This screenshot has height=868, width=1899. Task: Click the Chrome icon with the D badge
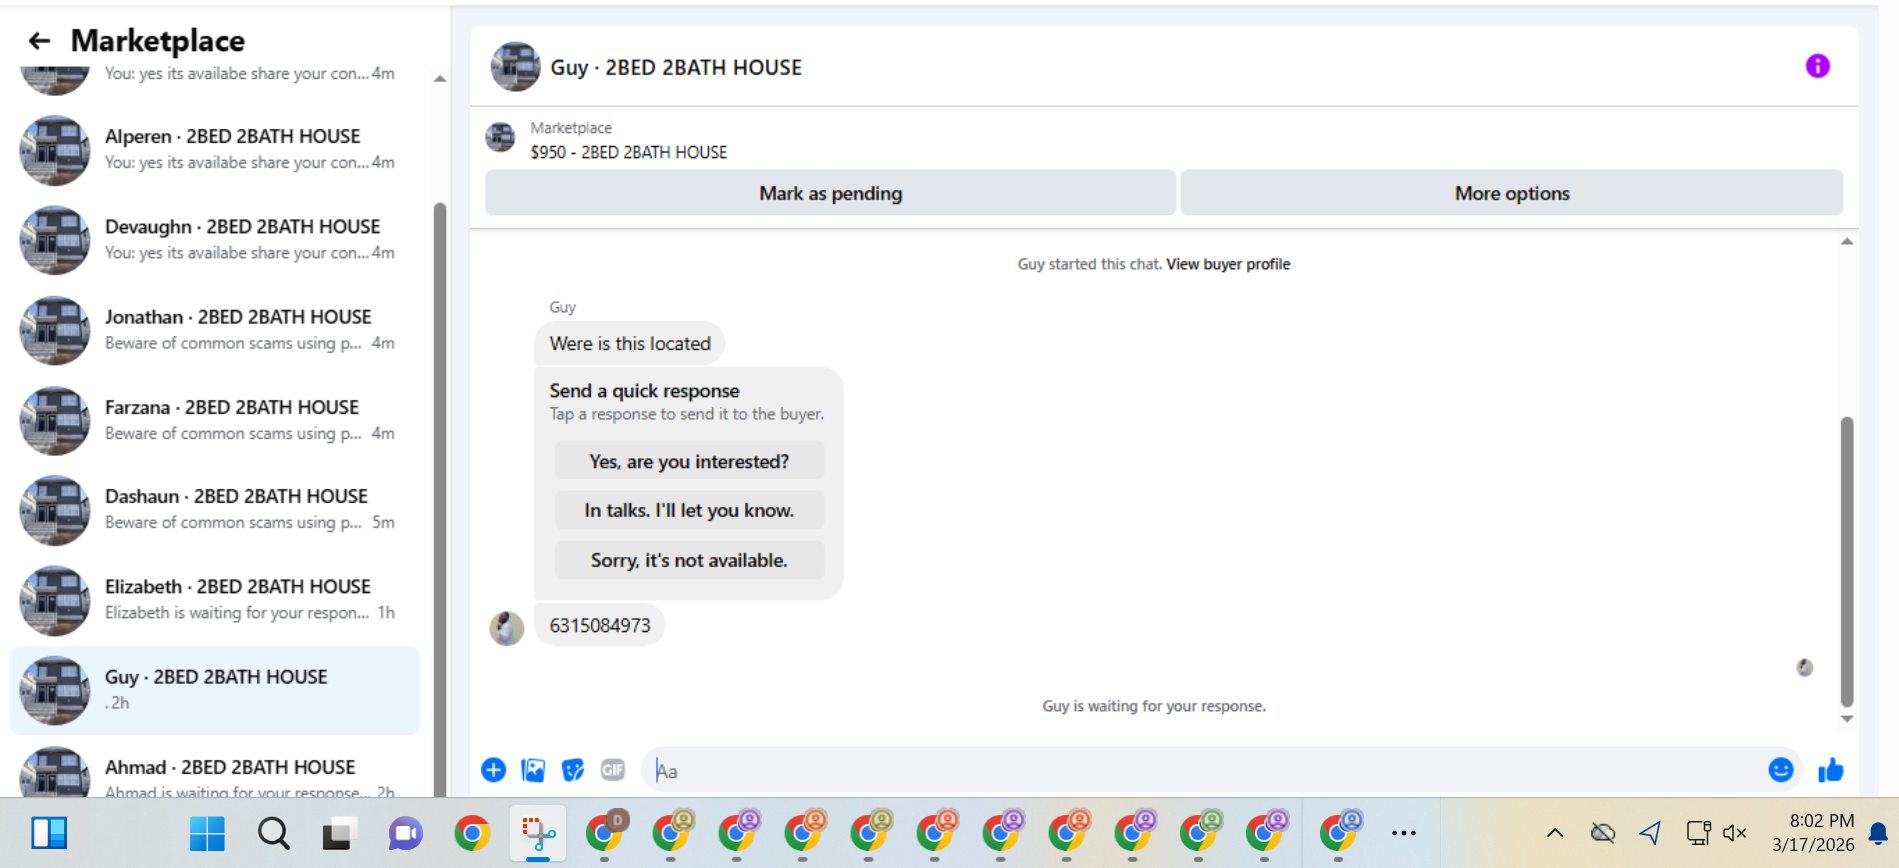[604, 833]
